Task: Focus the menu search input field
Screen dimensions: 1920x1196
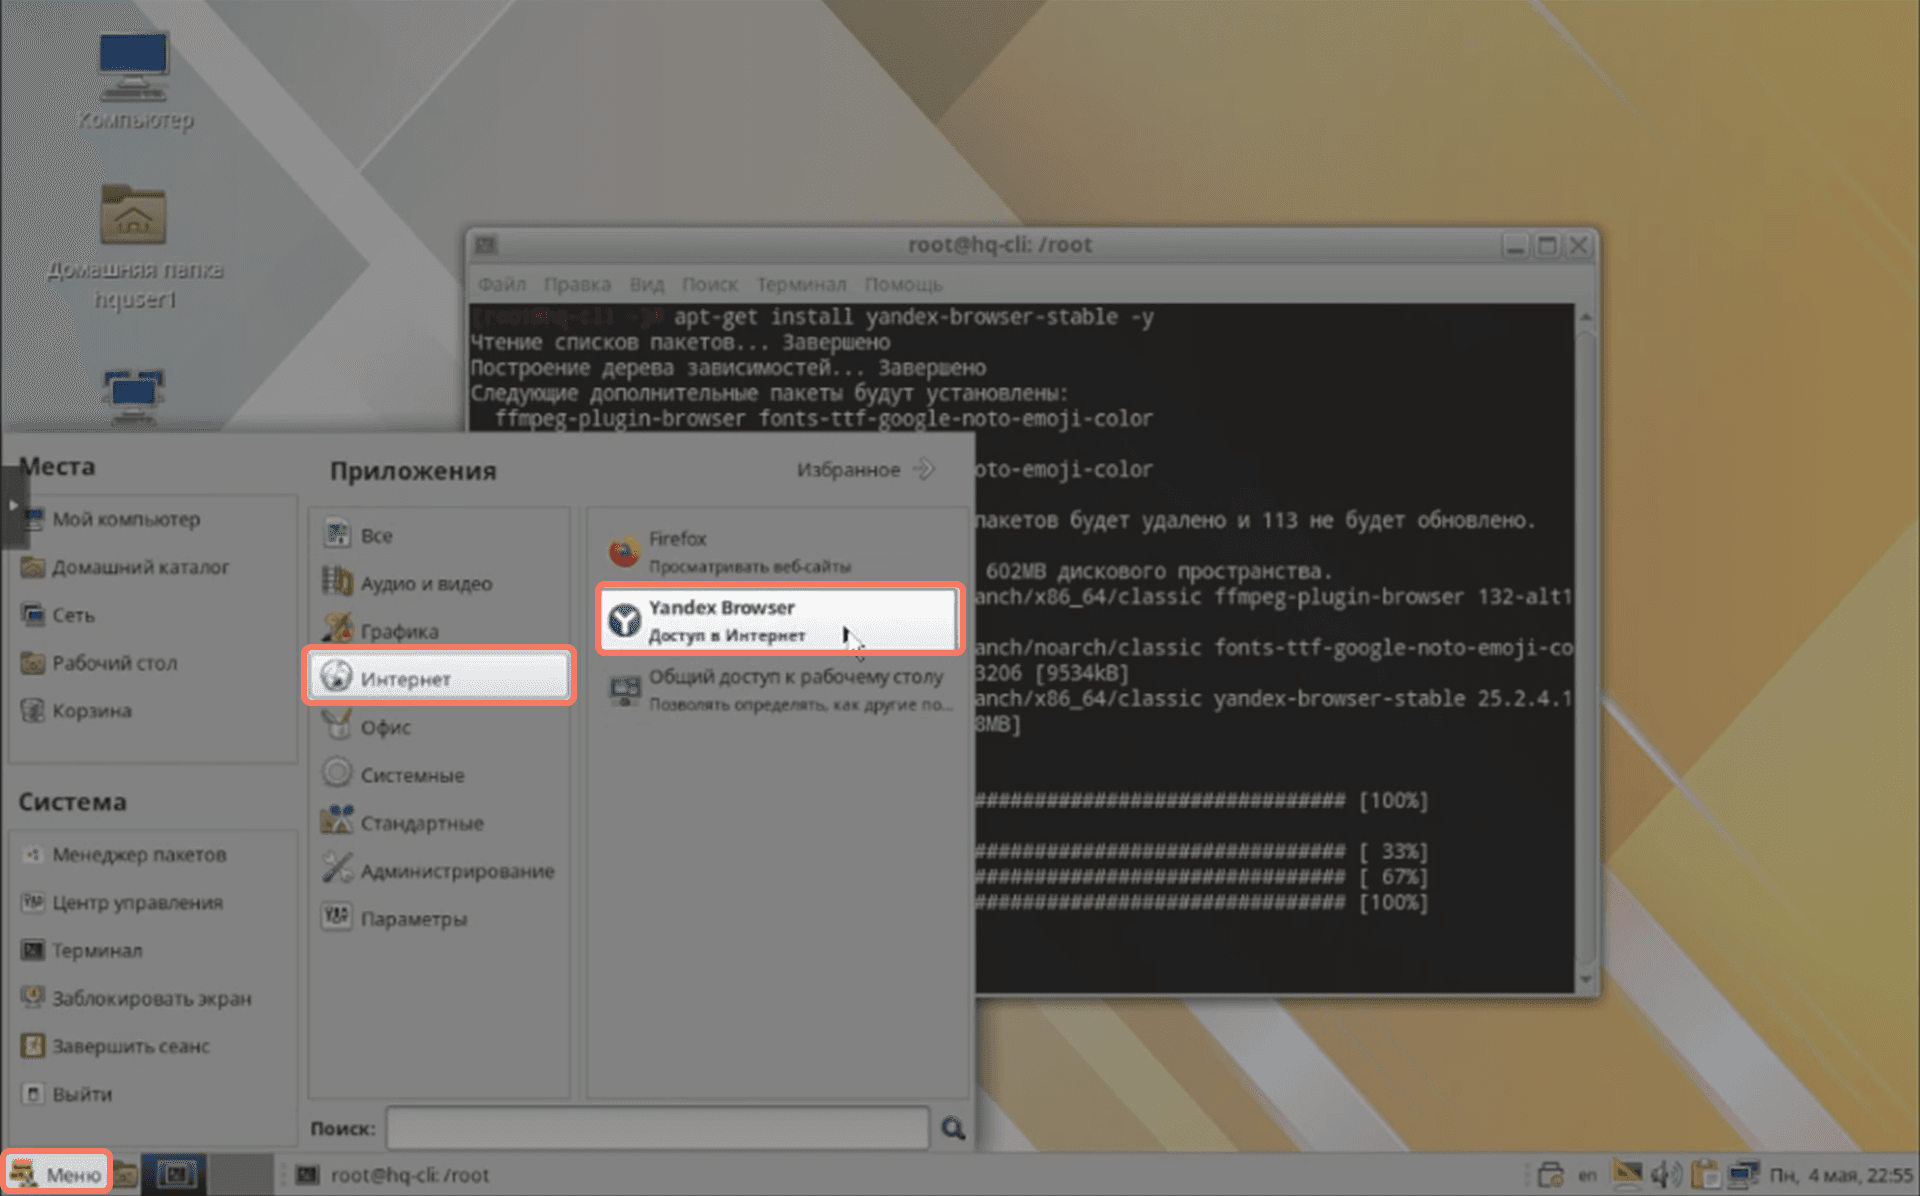Action: tap(657, 1128)
